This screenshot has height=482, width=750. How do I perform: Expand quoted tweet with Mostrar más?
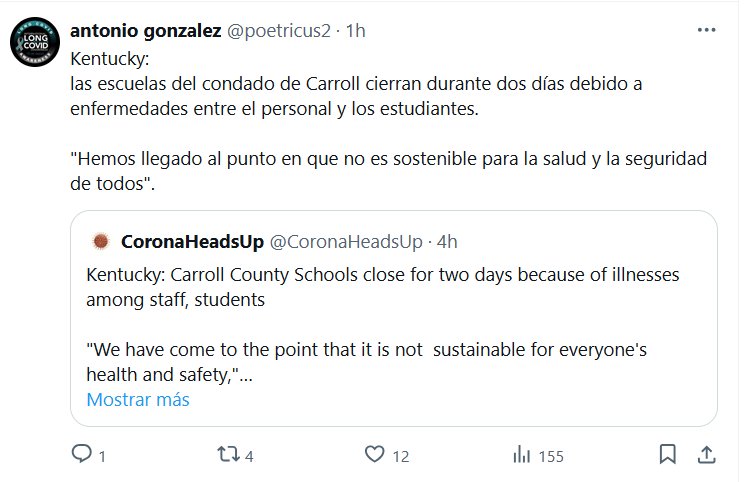(137, 399)
